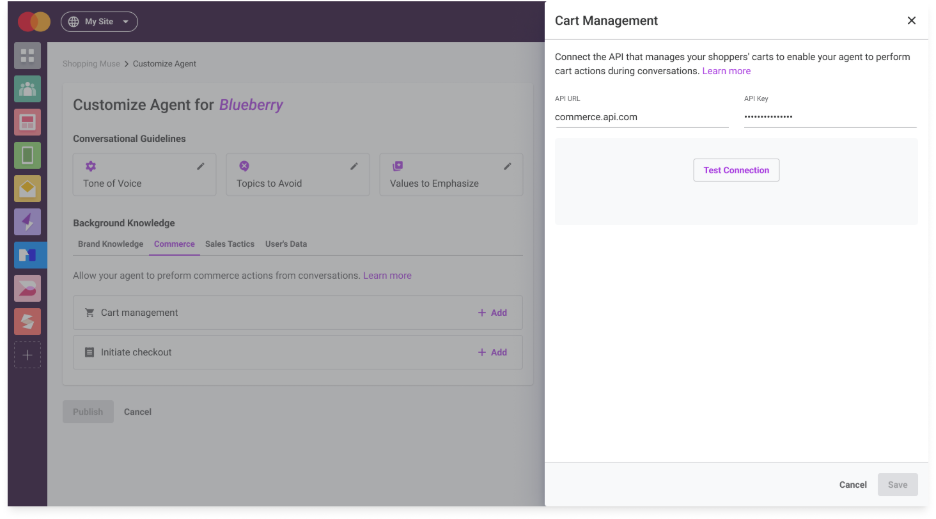This screenshot has width=936, height=519.
Task: Click the Blueberry agent name in title
Action: [251, 105]
